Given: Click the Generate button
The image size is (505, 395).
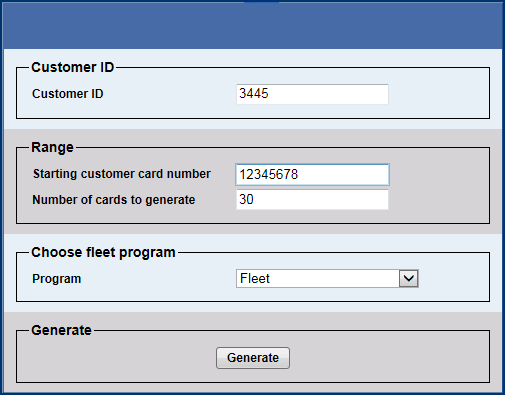Looking at the screenshot, I should tap(253, 358).
